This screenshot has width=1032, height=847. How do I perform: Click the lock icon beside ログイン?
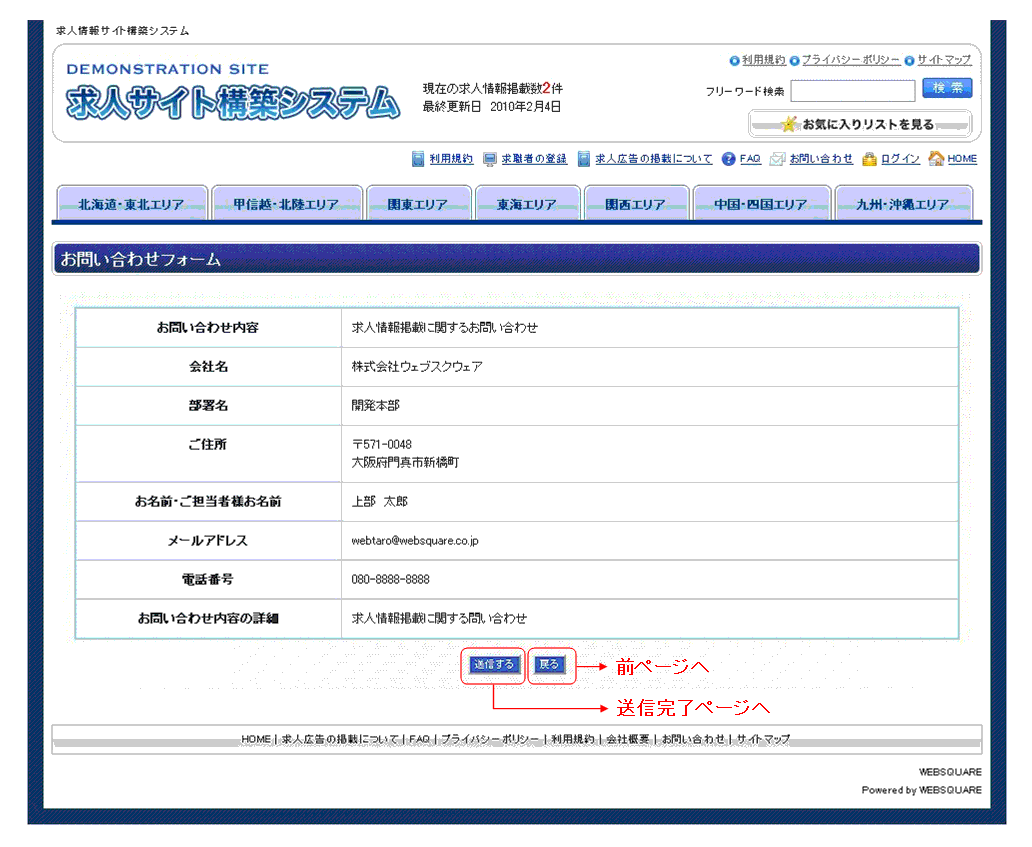click(869, 159)
